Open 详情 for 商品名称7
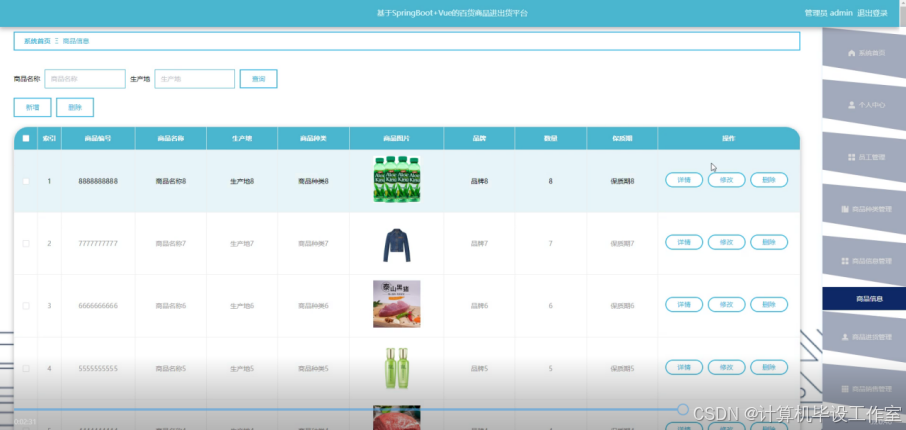 684,242
